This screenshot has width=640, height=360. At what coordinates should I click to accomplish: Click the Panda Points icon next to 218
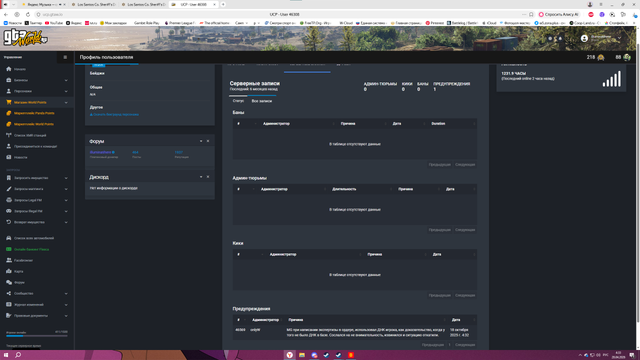[601, 58]
